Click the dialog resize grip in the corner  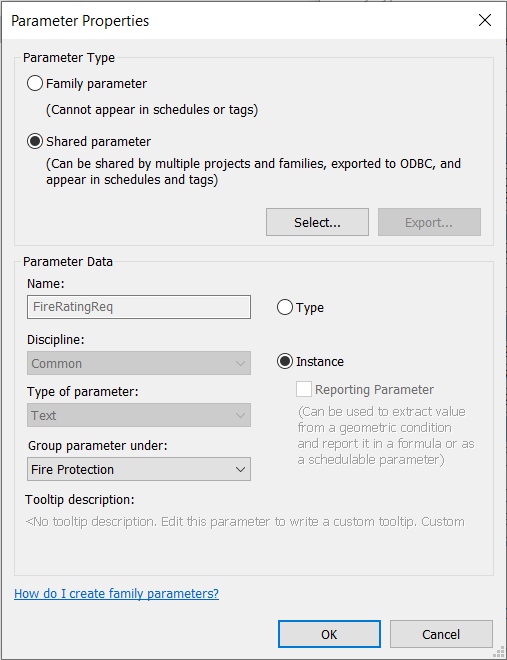[x=499, y=652]
